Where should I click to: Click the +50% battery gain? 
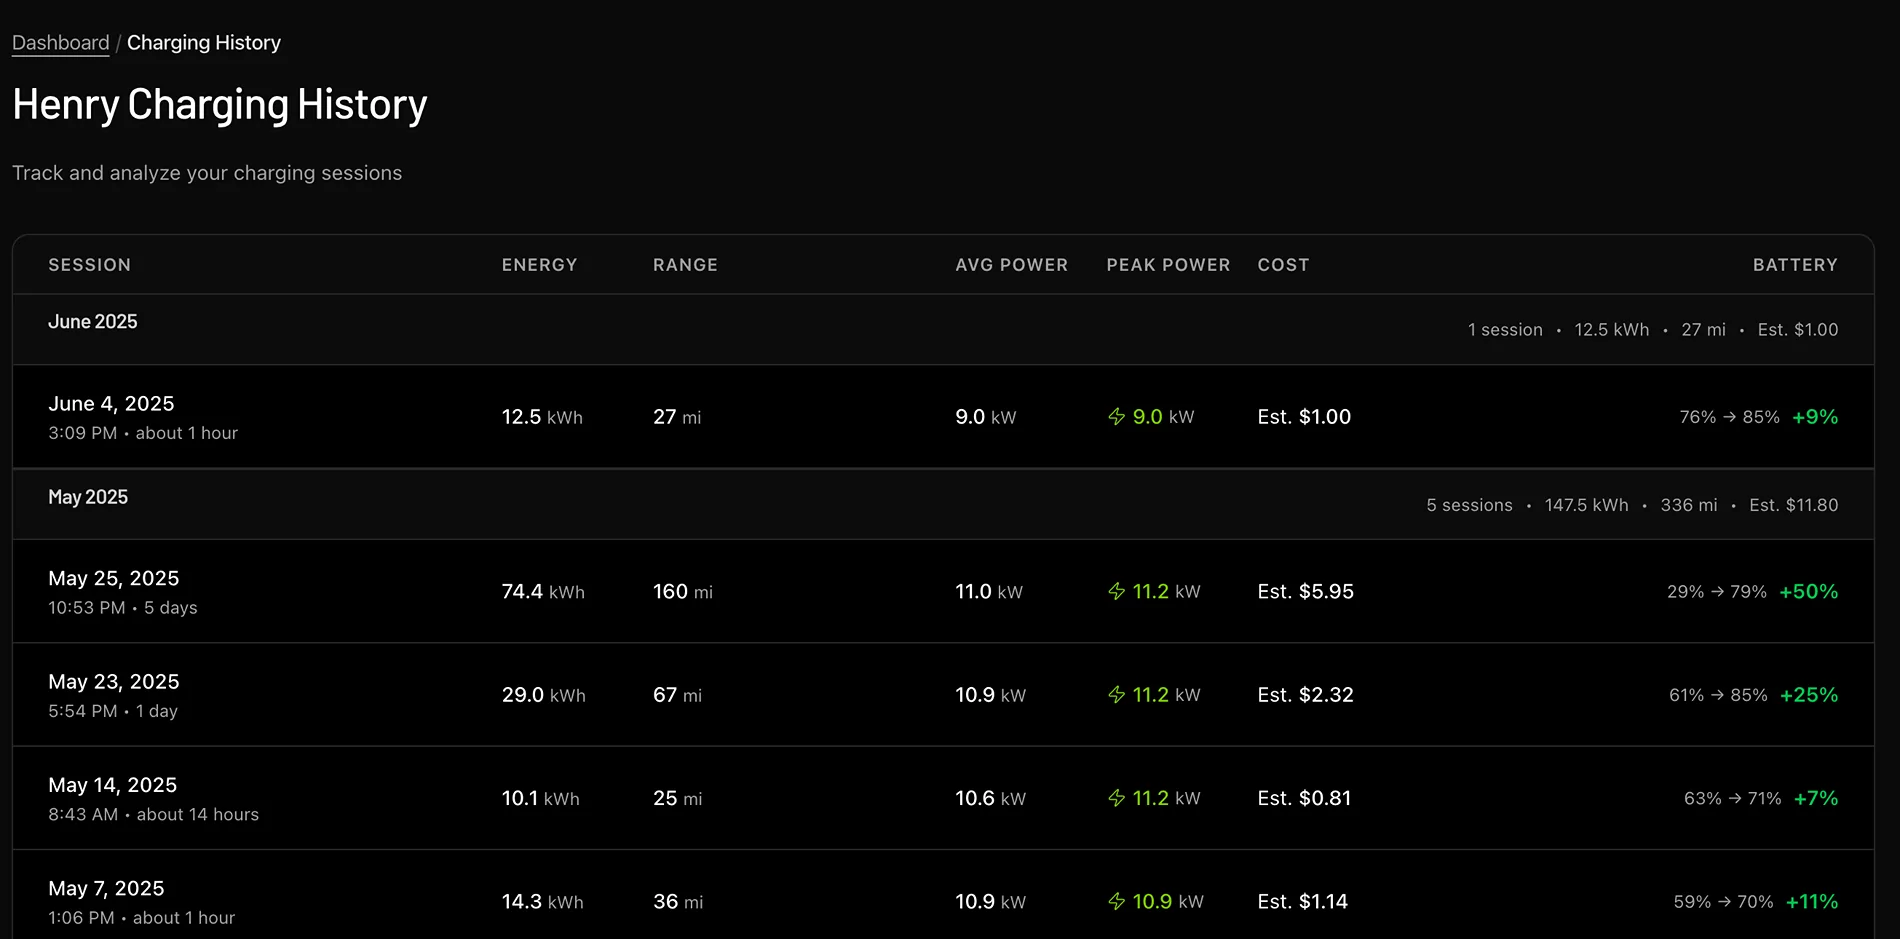tap(1808, 592)
